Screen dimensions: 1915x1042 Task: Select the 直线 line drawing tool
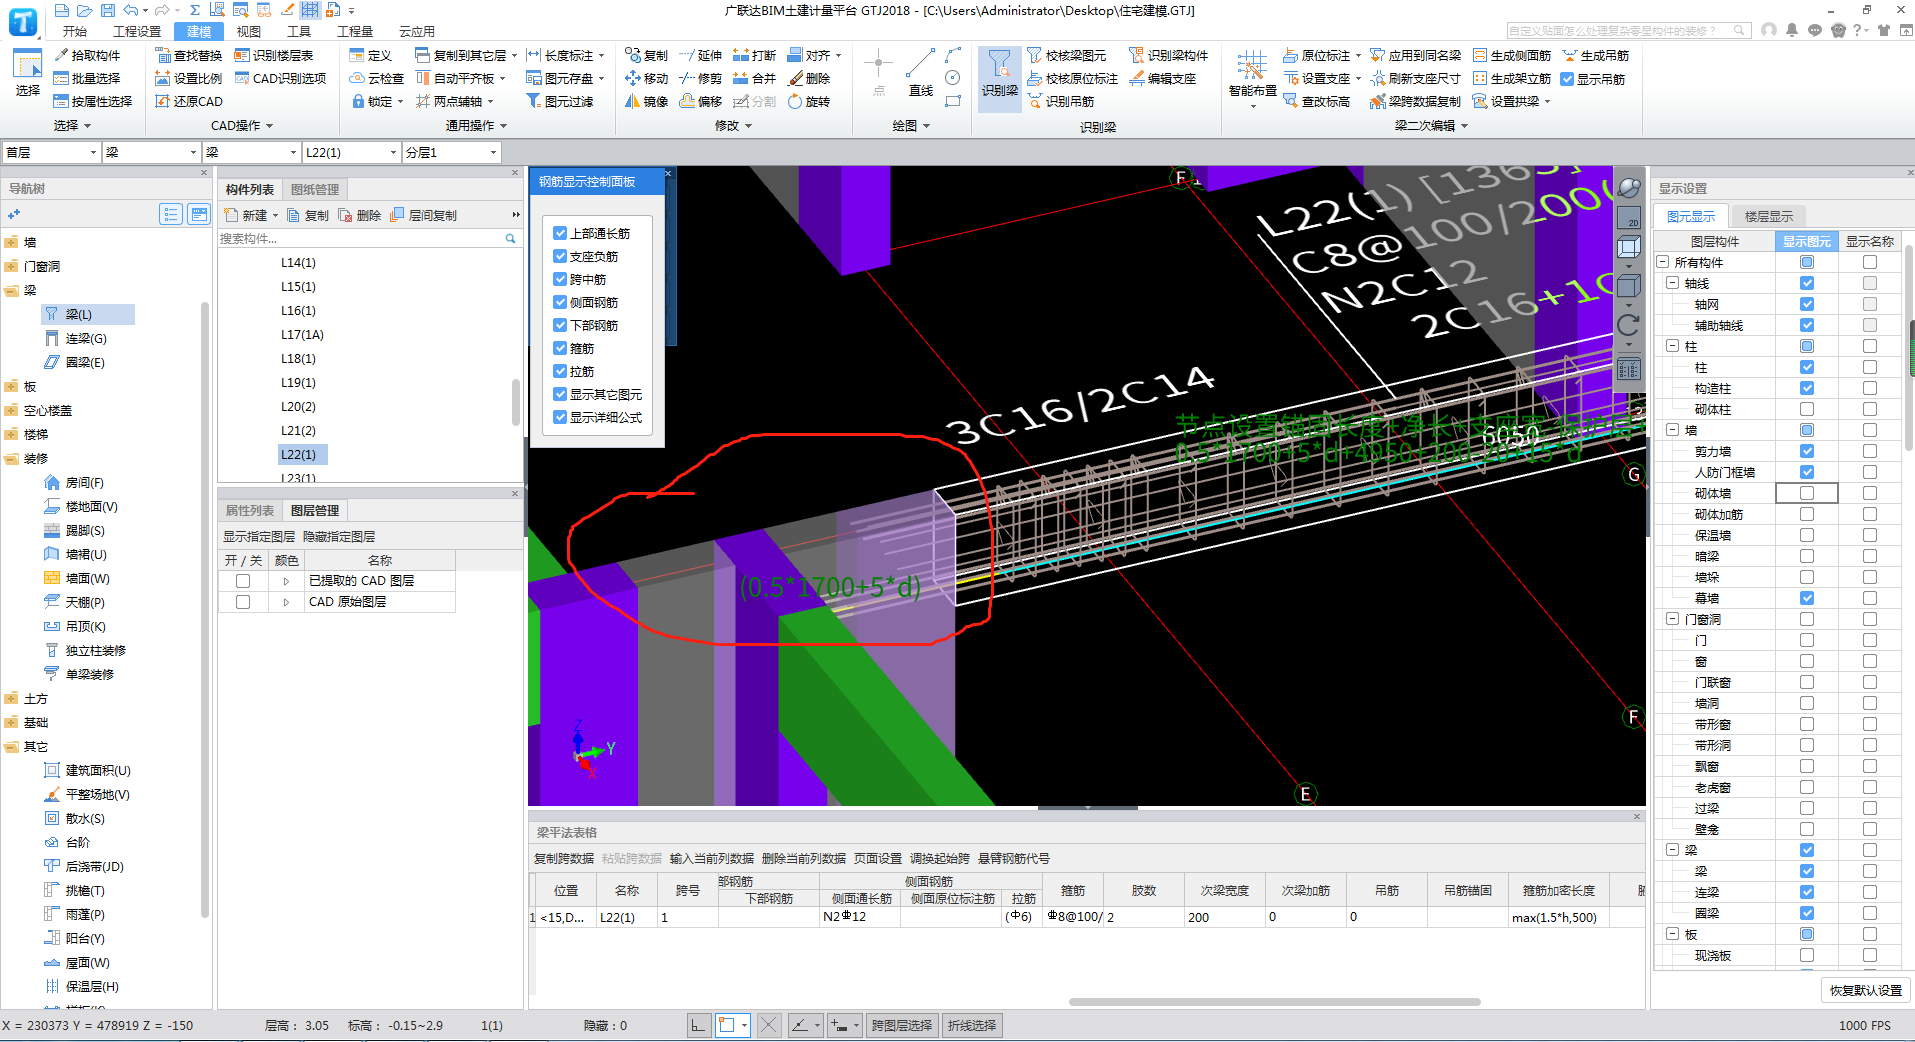click(920, 74)
